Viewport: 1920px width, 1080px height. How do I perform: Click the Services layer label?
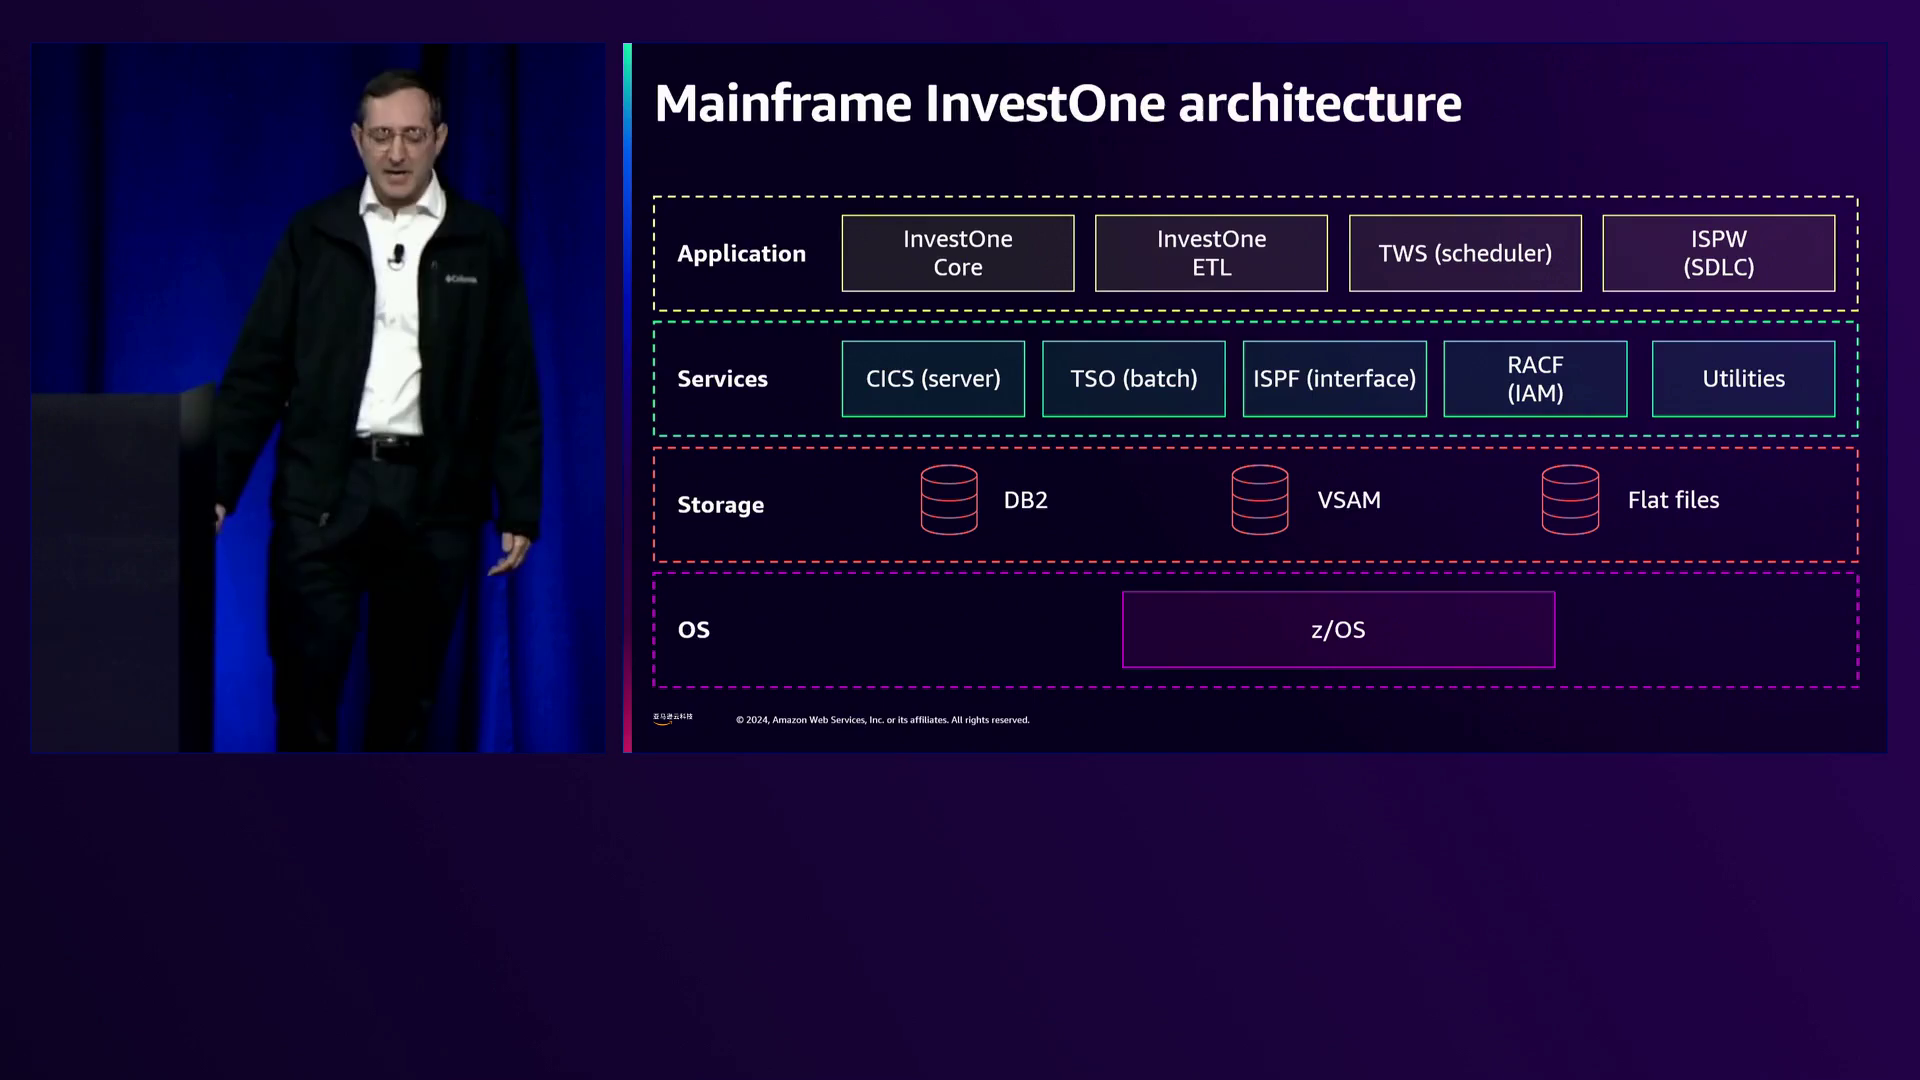pyautogui.click(x=722, y=379)
